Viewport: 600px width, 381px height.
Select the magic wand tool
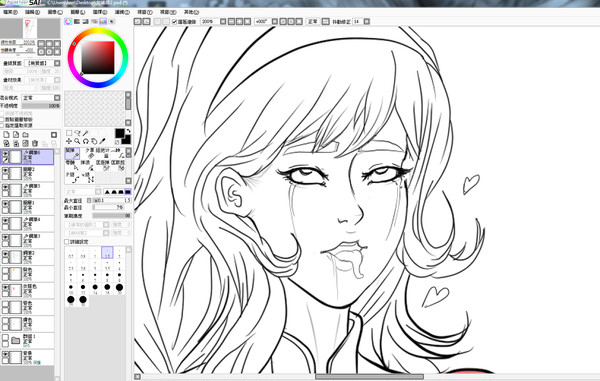click(86, 133)
